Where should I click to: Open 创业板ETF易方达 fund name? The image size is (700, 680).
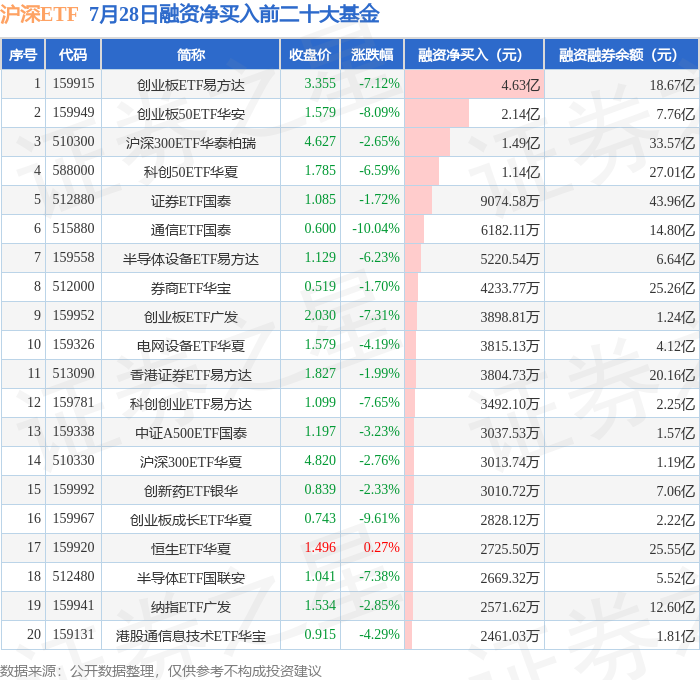click(191, 85)
